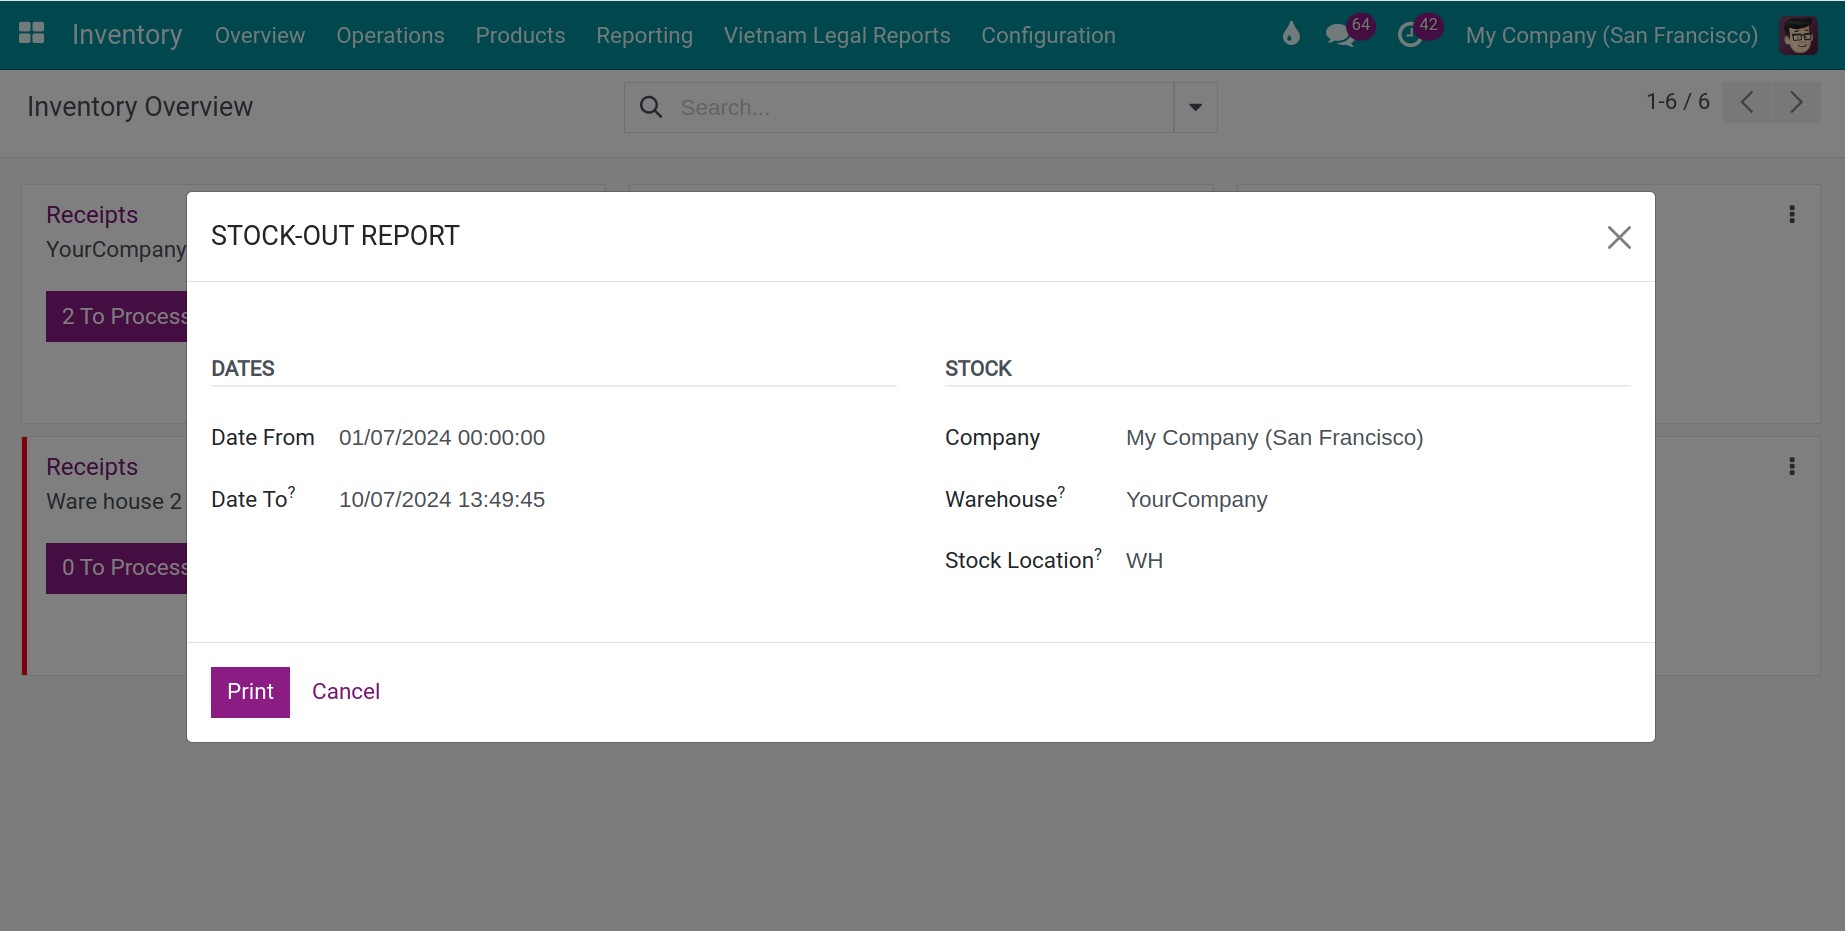Click the 2 To Process button
The width and height of the screenshot is (1845, 931).
click(117, 317)
